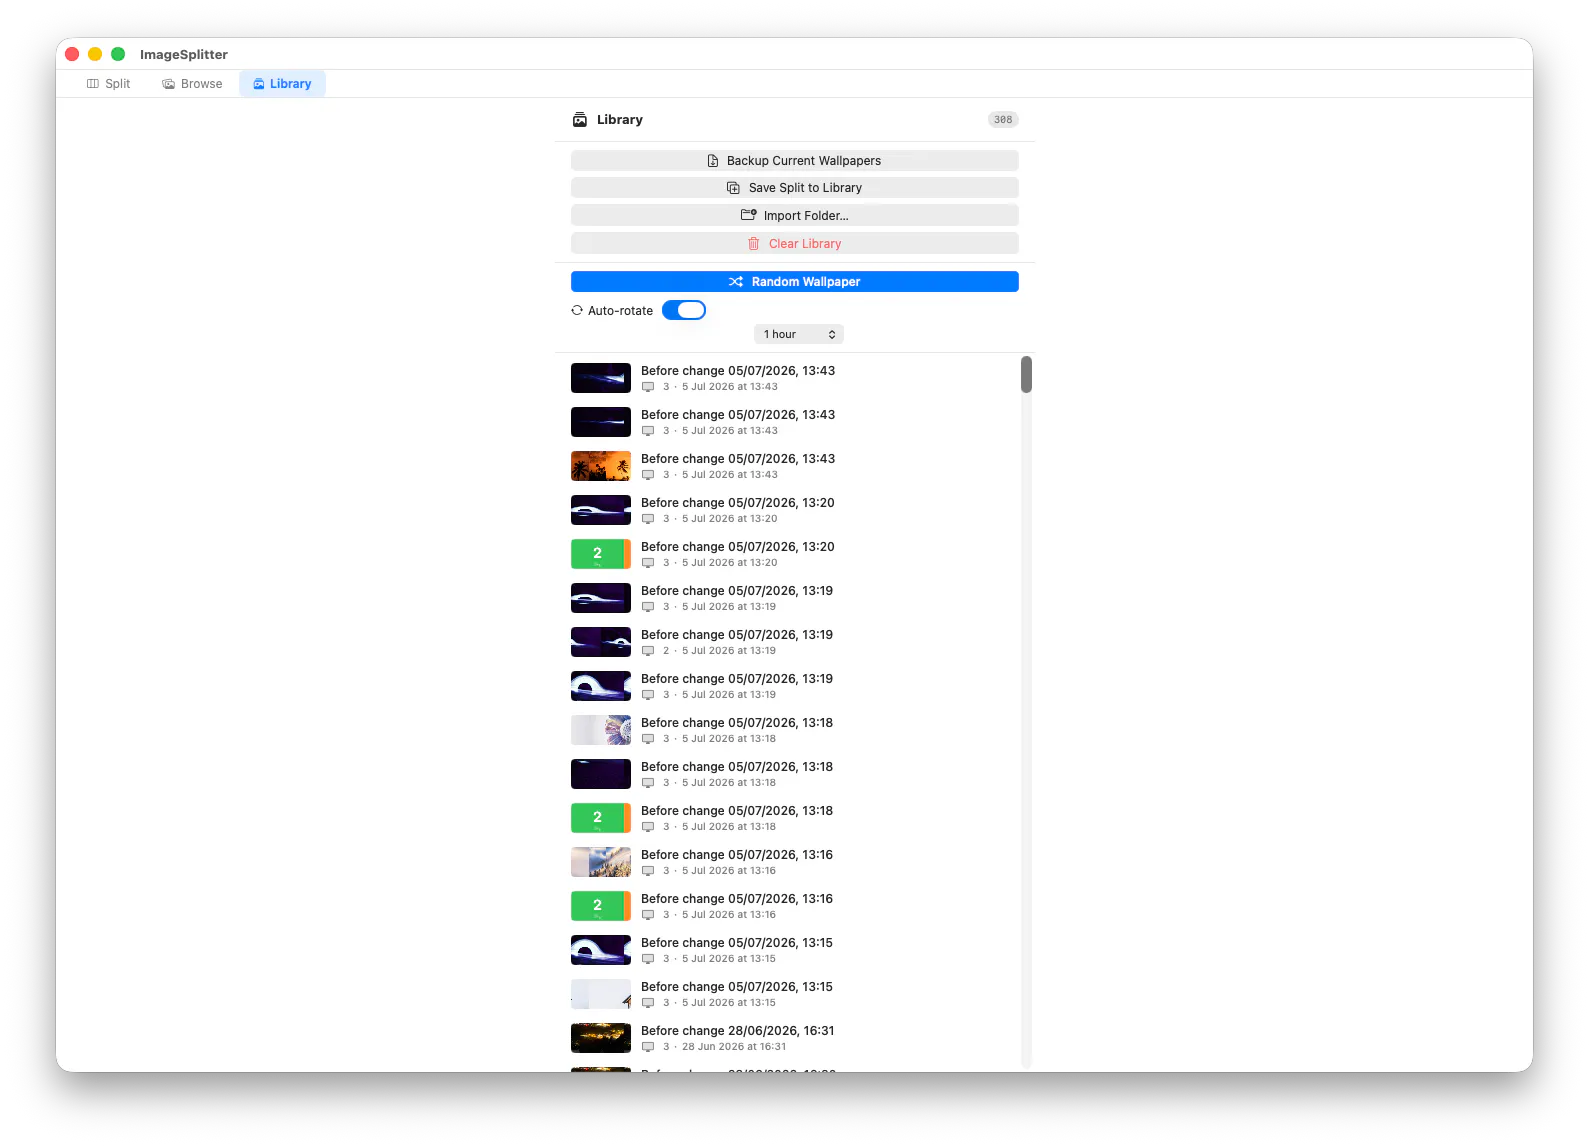This screenshot has height=1146, width=1589.
Task: Click the display icon with count 2 at 13:19
Action: 648,651
